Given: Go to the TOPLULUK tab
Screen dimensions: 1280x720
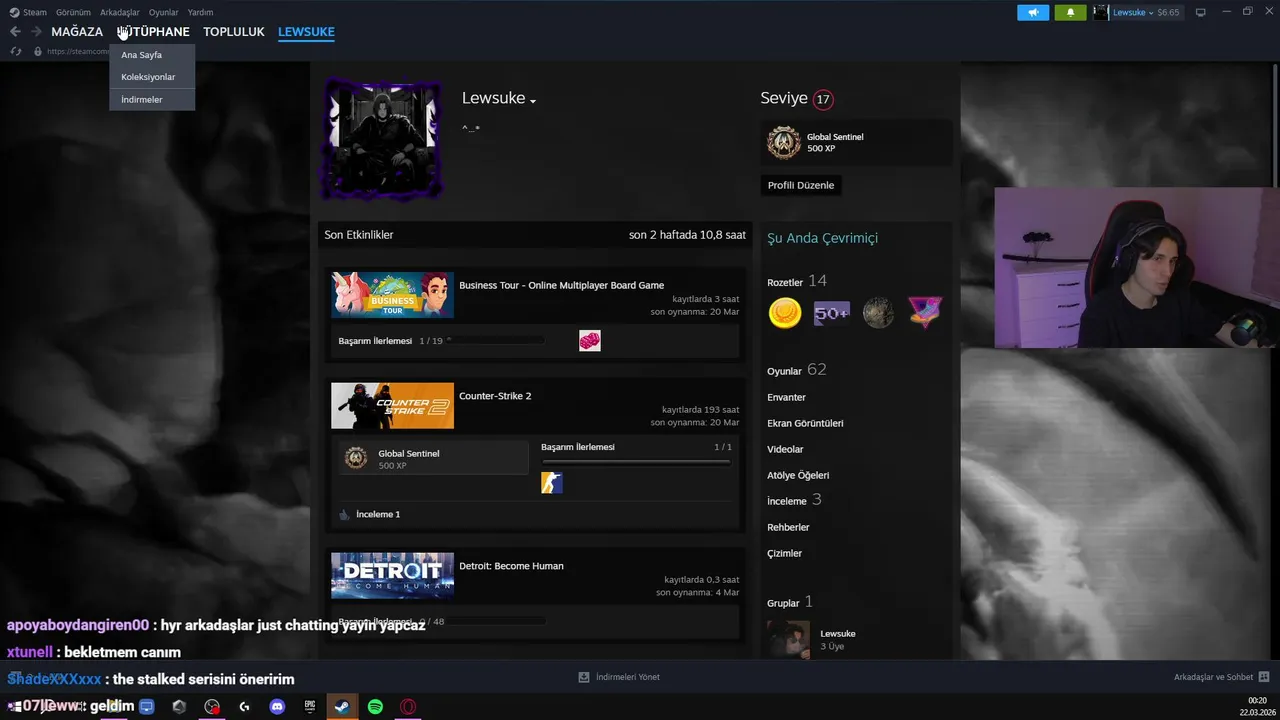Looking at the screenshot, I should (234, 32).
